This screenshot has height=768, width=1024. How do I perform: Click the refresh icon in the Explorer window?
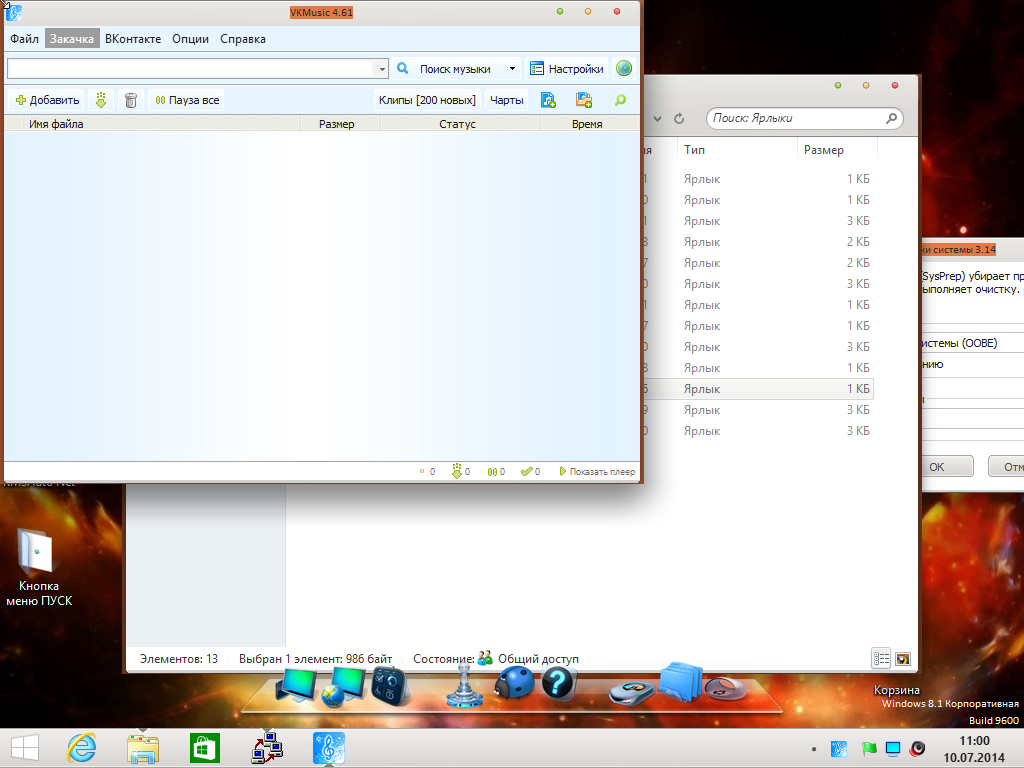tap(679, 118)
